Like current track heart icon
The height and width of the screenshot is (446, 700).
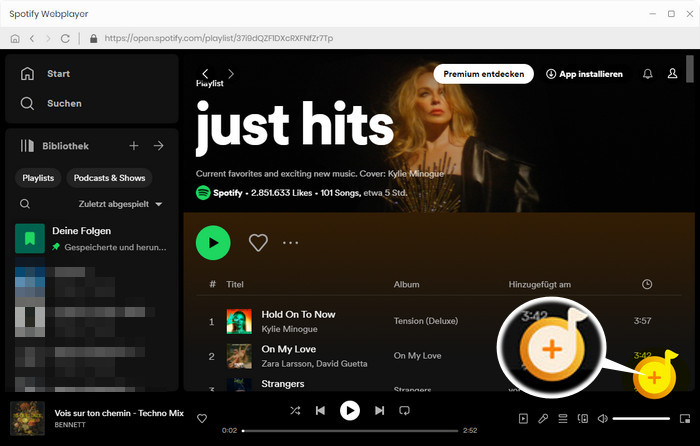202,418
